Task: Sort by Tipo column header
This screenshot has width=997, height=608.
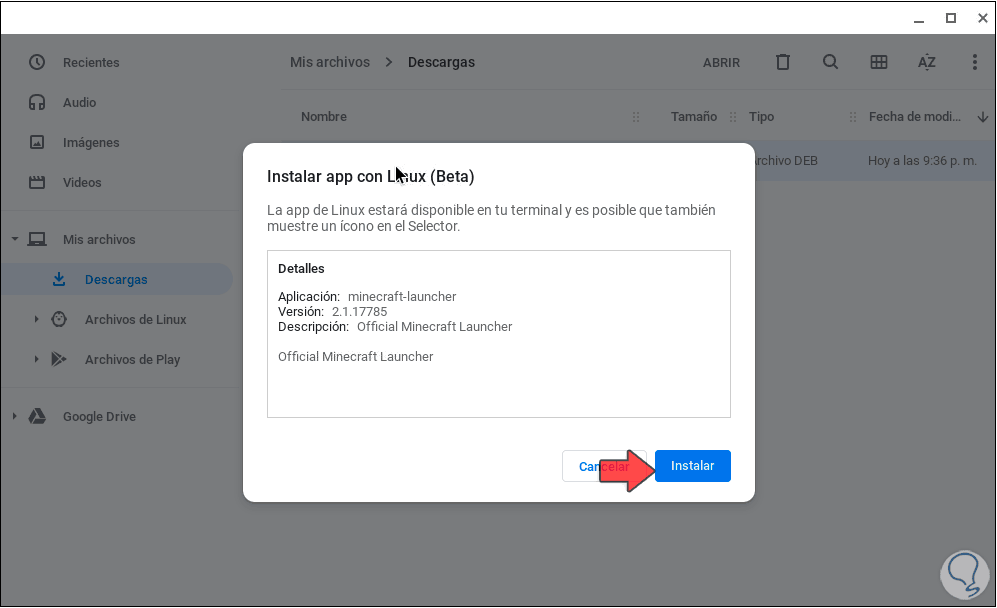Action: [761, 116]
